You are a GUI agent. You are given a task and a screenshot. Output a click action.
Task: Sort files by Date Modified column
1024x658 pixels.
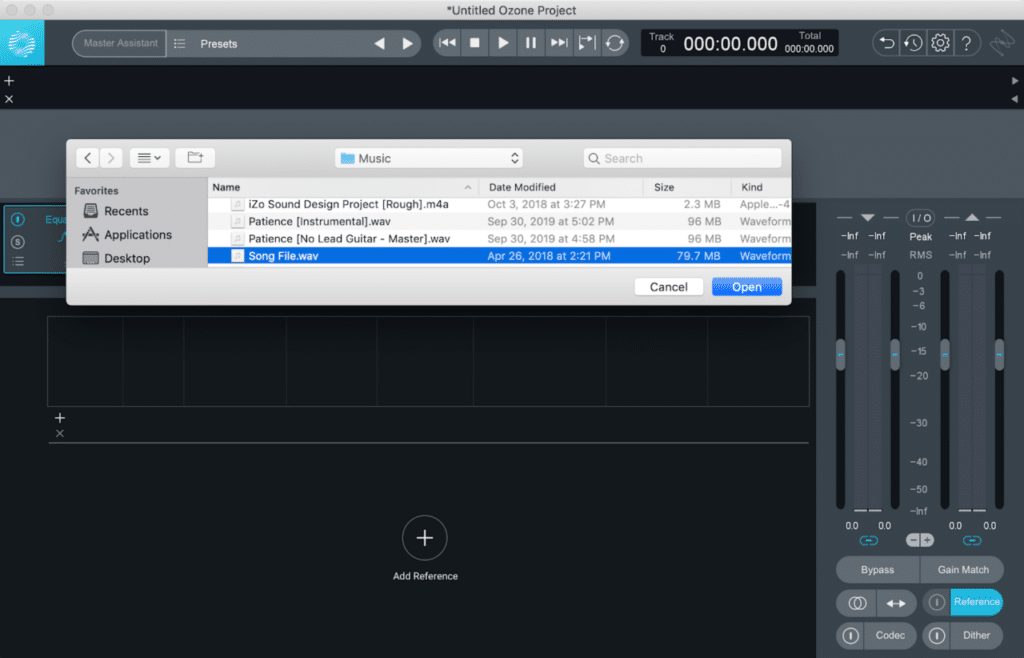(x=561, y=187)
